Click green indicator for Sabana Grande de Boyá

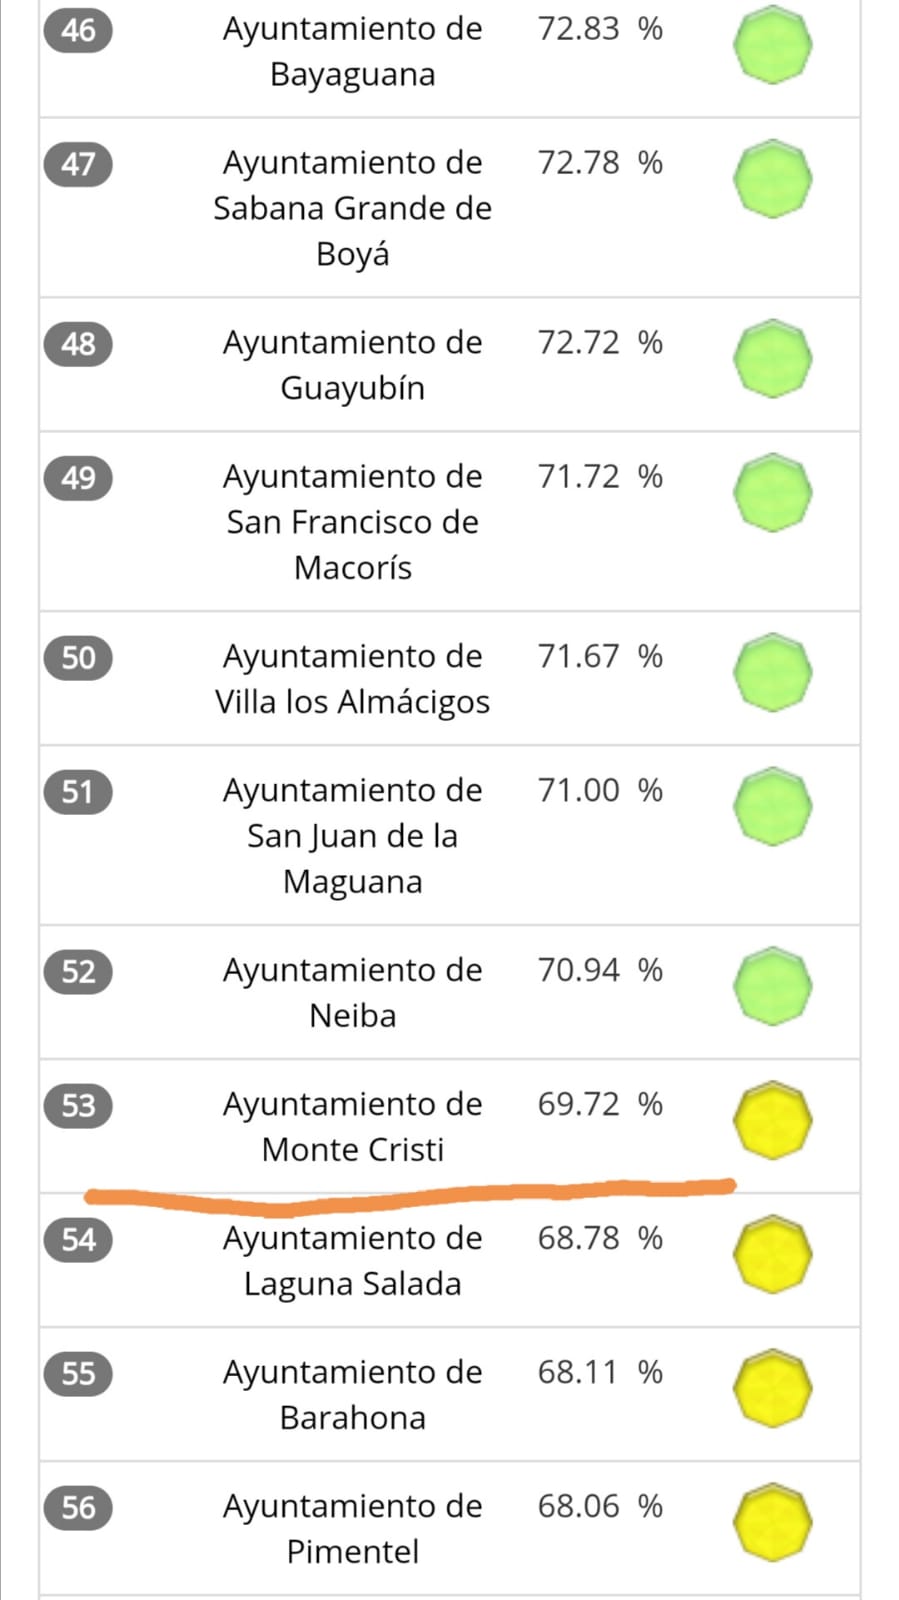(772, 179)
